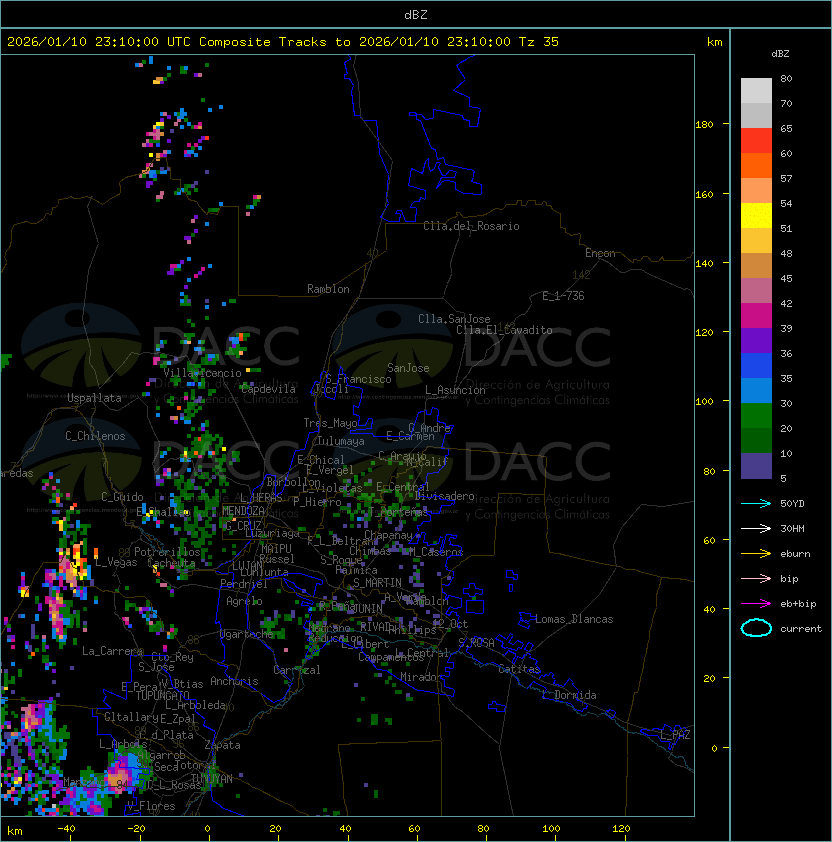Click the L_PAZ map label
This screenshot has width=832, height=842.
tap(675, 735)
